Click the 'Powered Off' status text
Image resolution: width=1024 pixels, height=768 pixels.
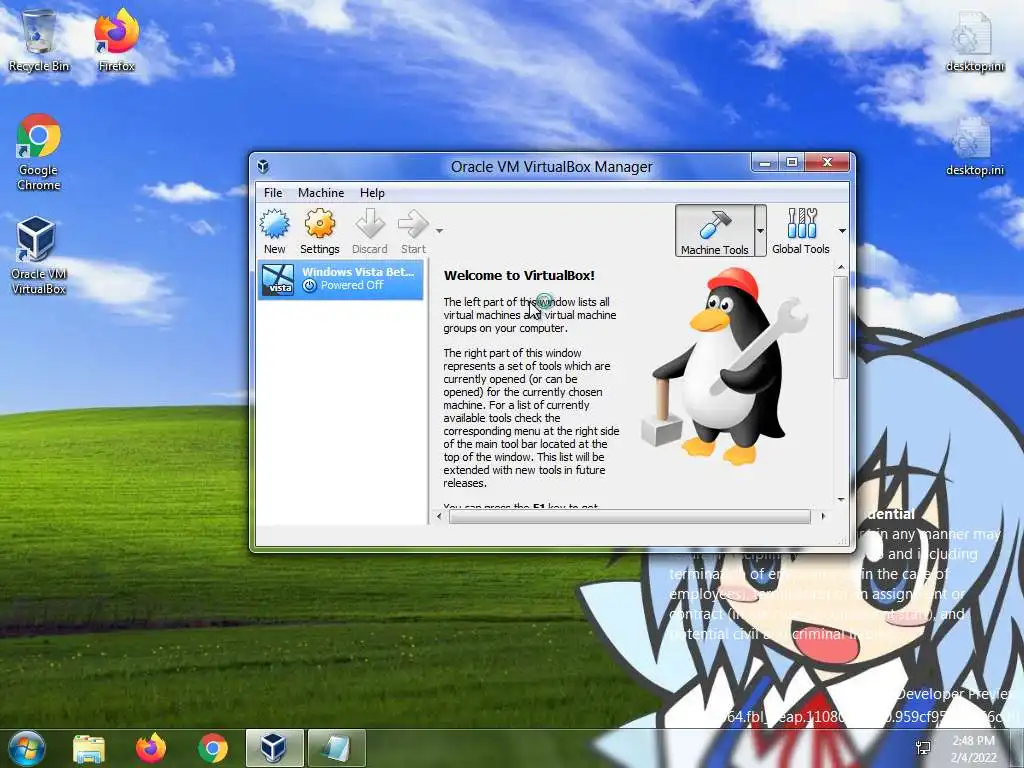(x=352, y=285)
